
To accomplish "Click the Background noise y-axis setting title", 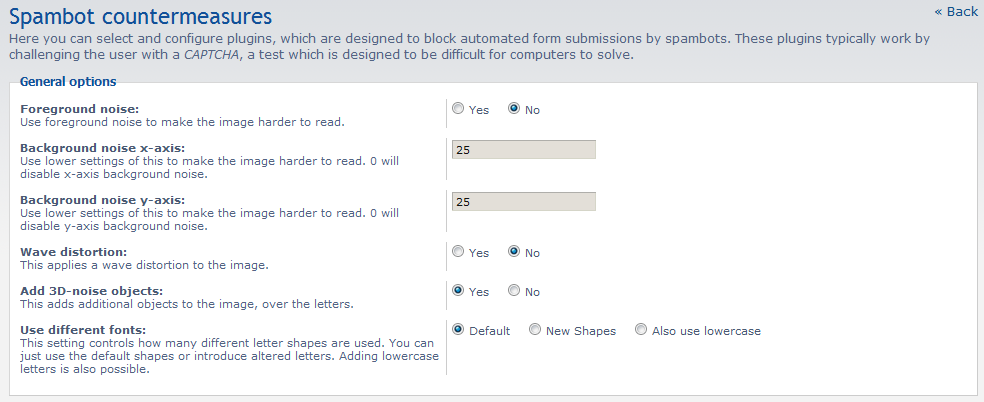I will pos(102,200).
